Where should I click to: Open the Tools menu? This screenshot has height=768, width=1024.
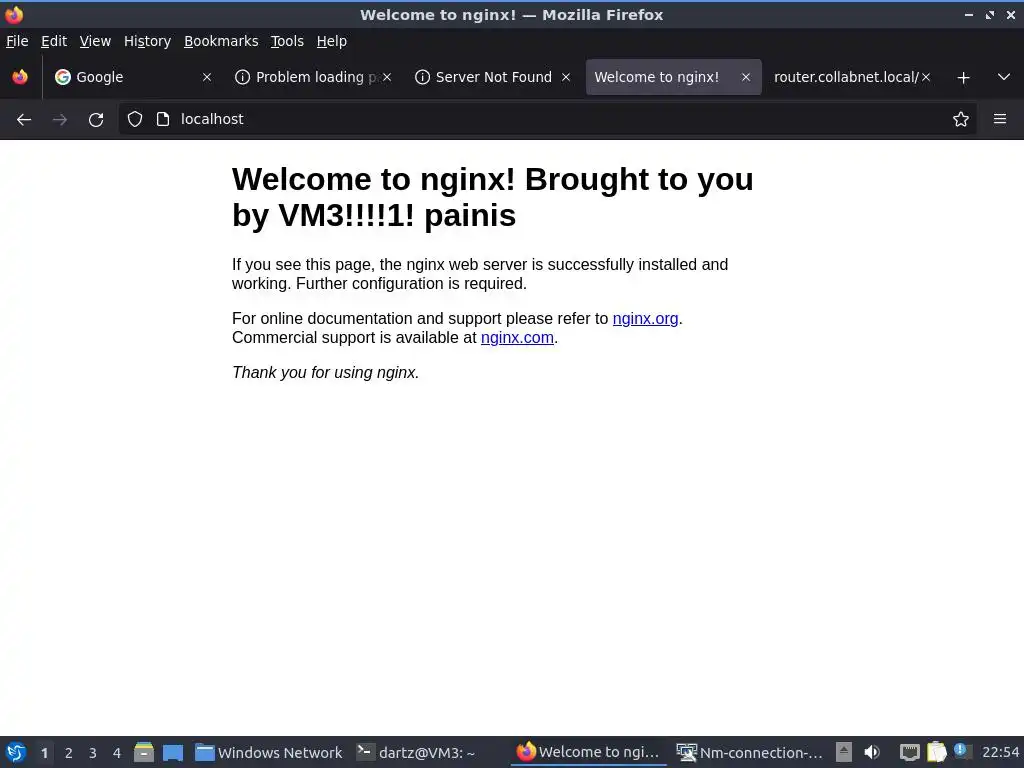[287, 41]
